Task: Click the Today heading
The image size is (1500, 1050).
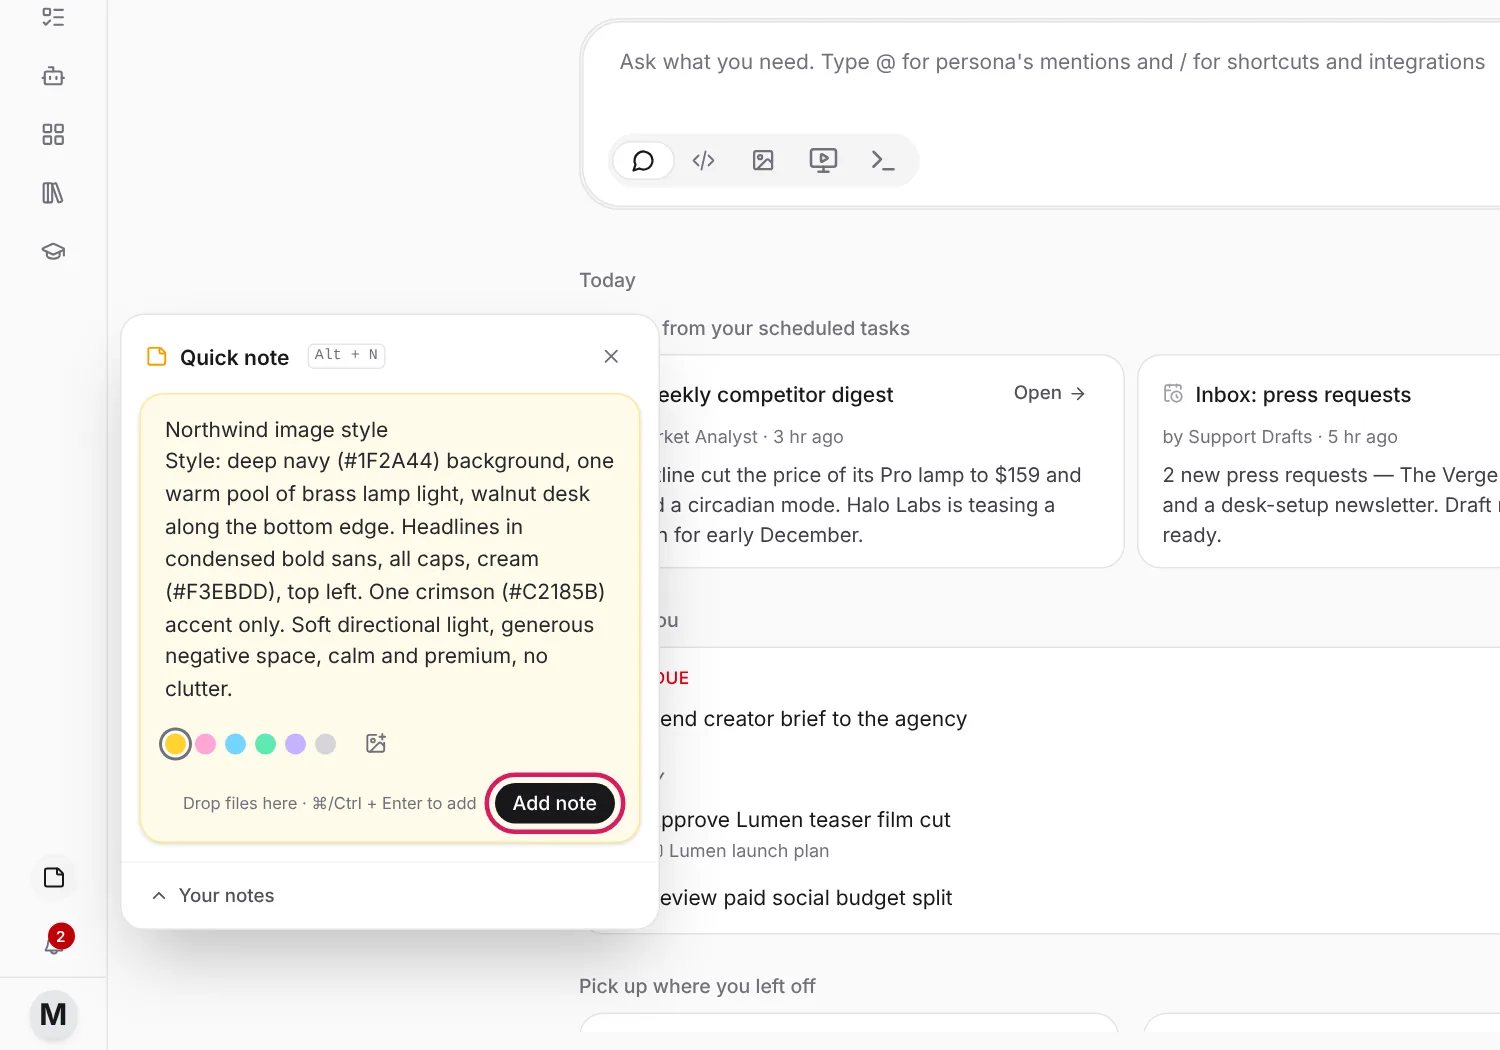Action: coord(607,281)
